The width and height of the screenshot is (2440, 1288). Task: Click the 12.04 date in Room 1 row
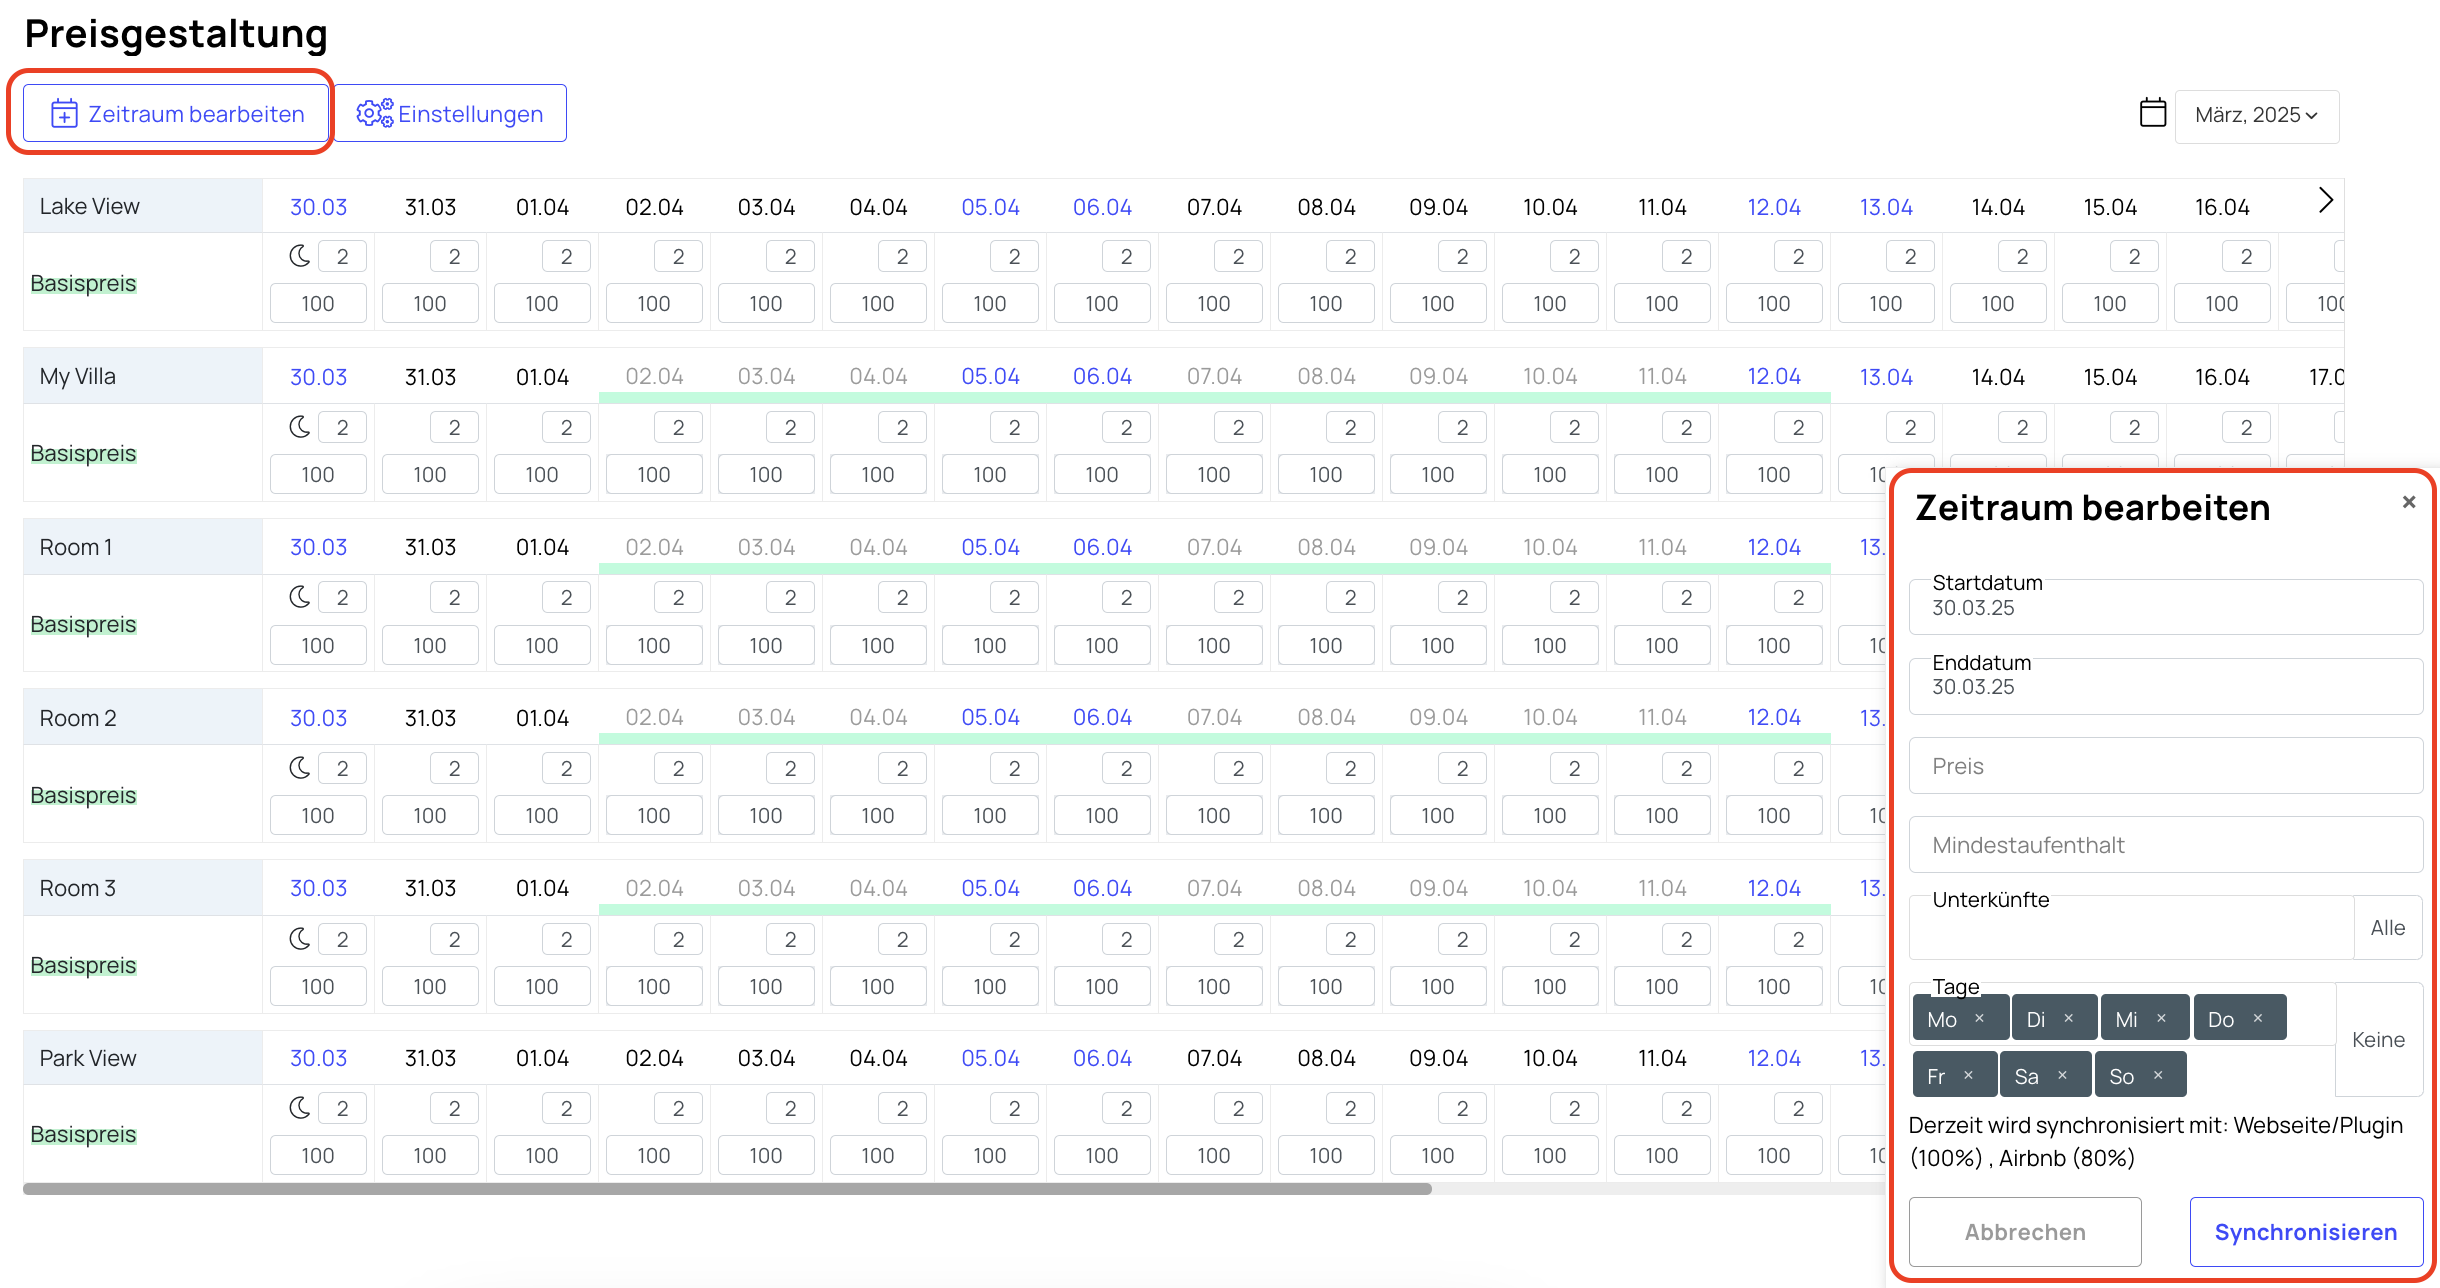pos(1774,548)
